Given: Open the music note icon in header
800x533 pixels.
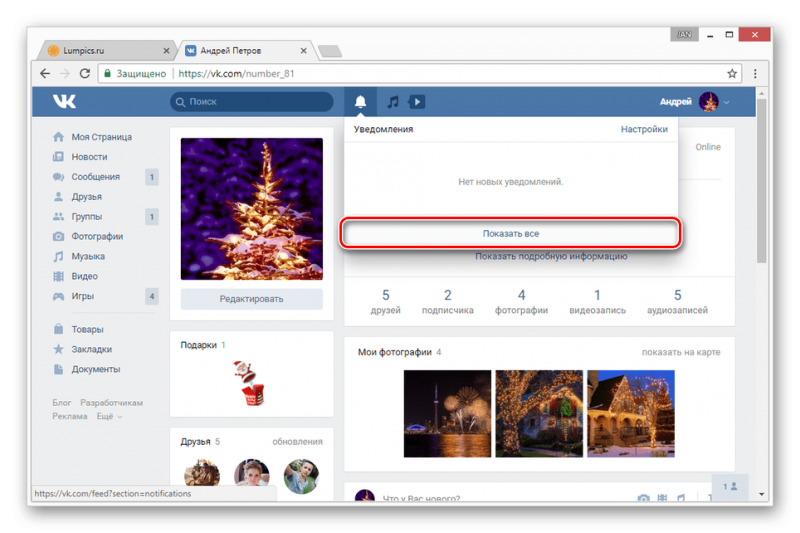Looking at the screenshot, I should pyautogui.click(x=393, y=101).
